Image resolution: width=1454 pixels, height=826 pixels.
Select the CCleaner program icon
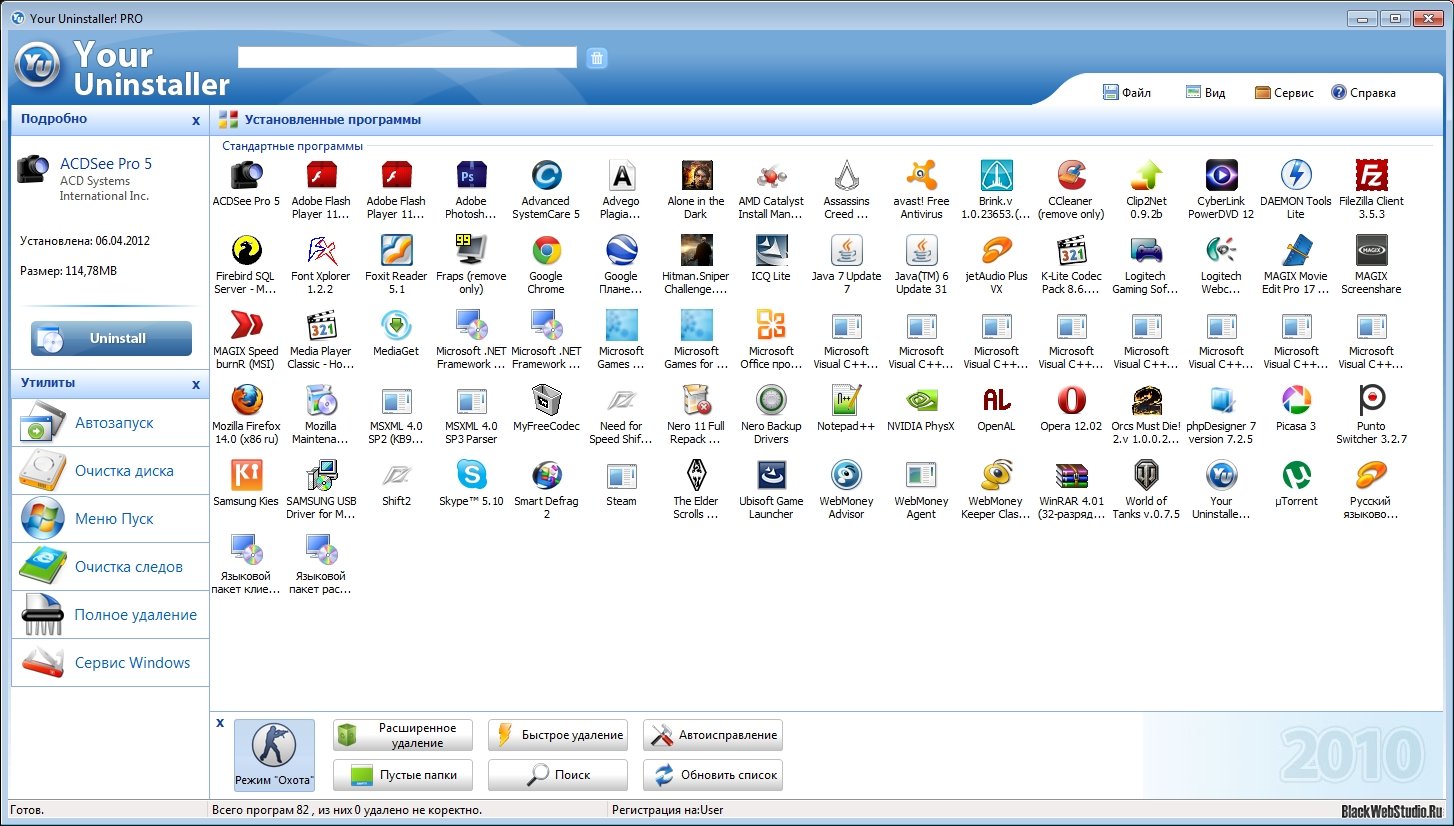tap(1071, 175)
